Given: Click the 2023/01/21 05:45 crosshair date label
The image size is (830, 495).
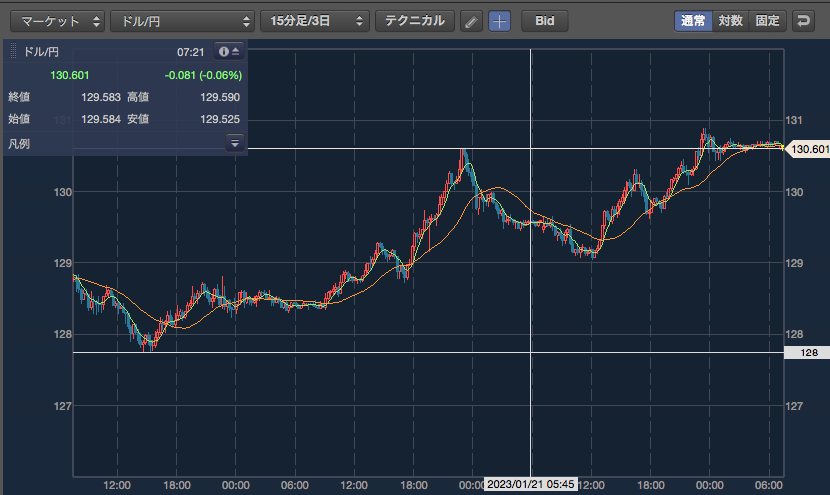Looking at the screenshot, I should (x=530, y=484).
